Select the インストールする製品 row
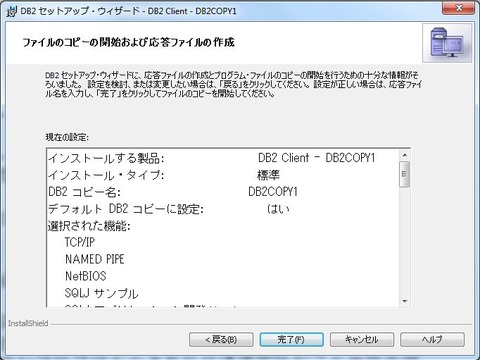Screen dimensions: 480x360 223,158
